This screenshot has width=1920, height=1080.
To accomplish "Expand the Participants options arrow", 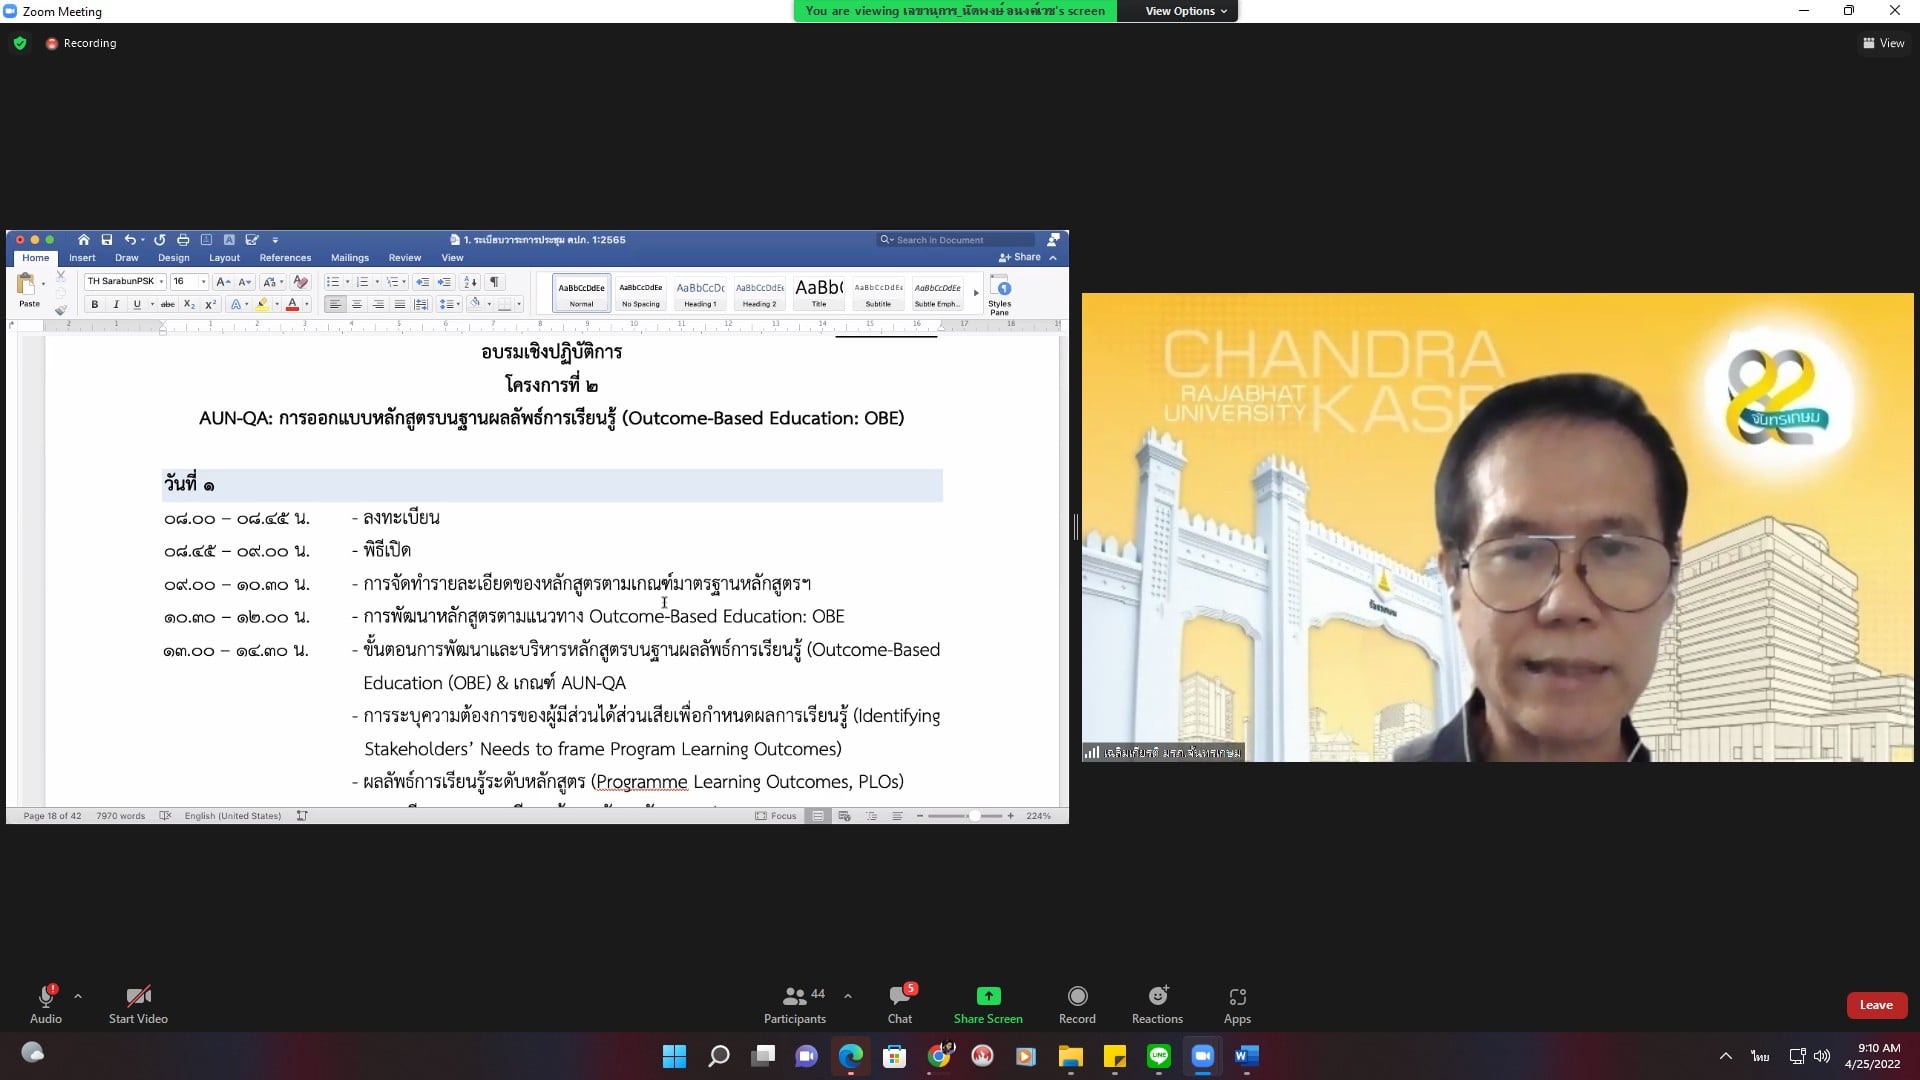I will click(x=848, y=996).
